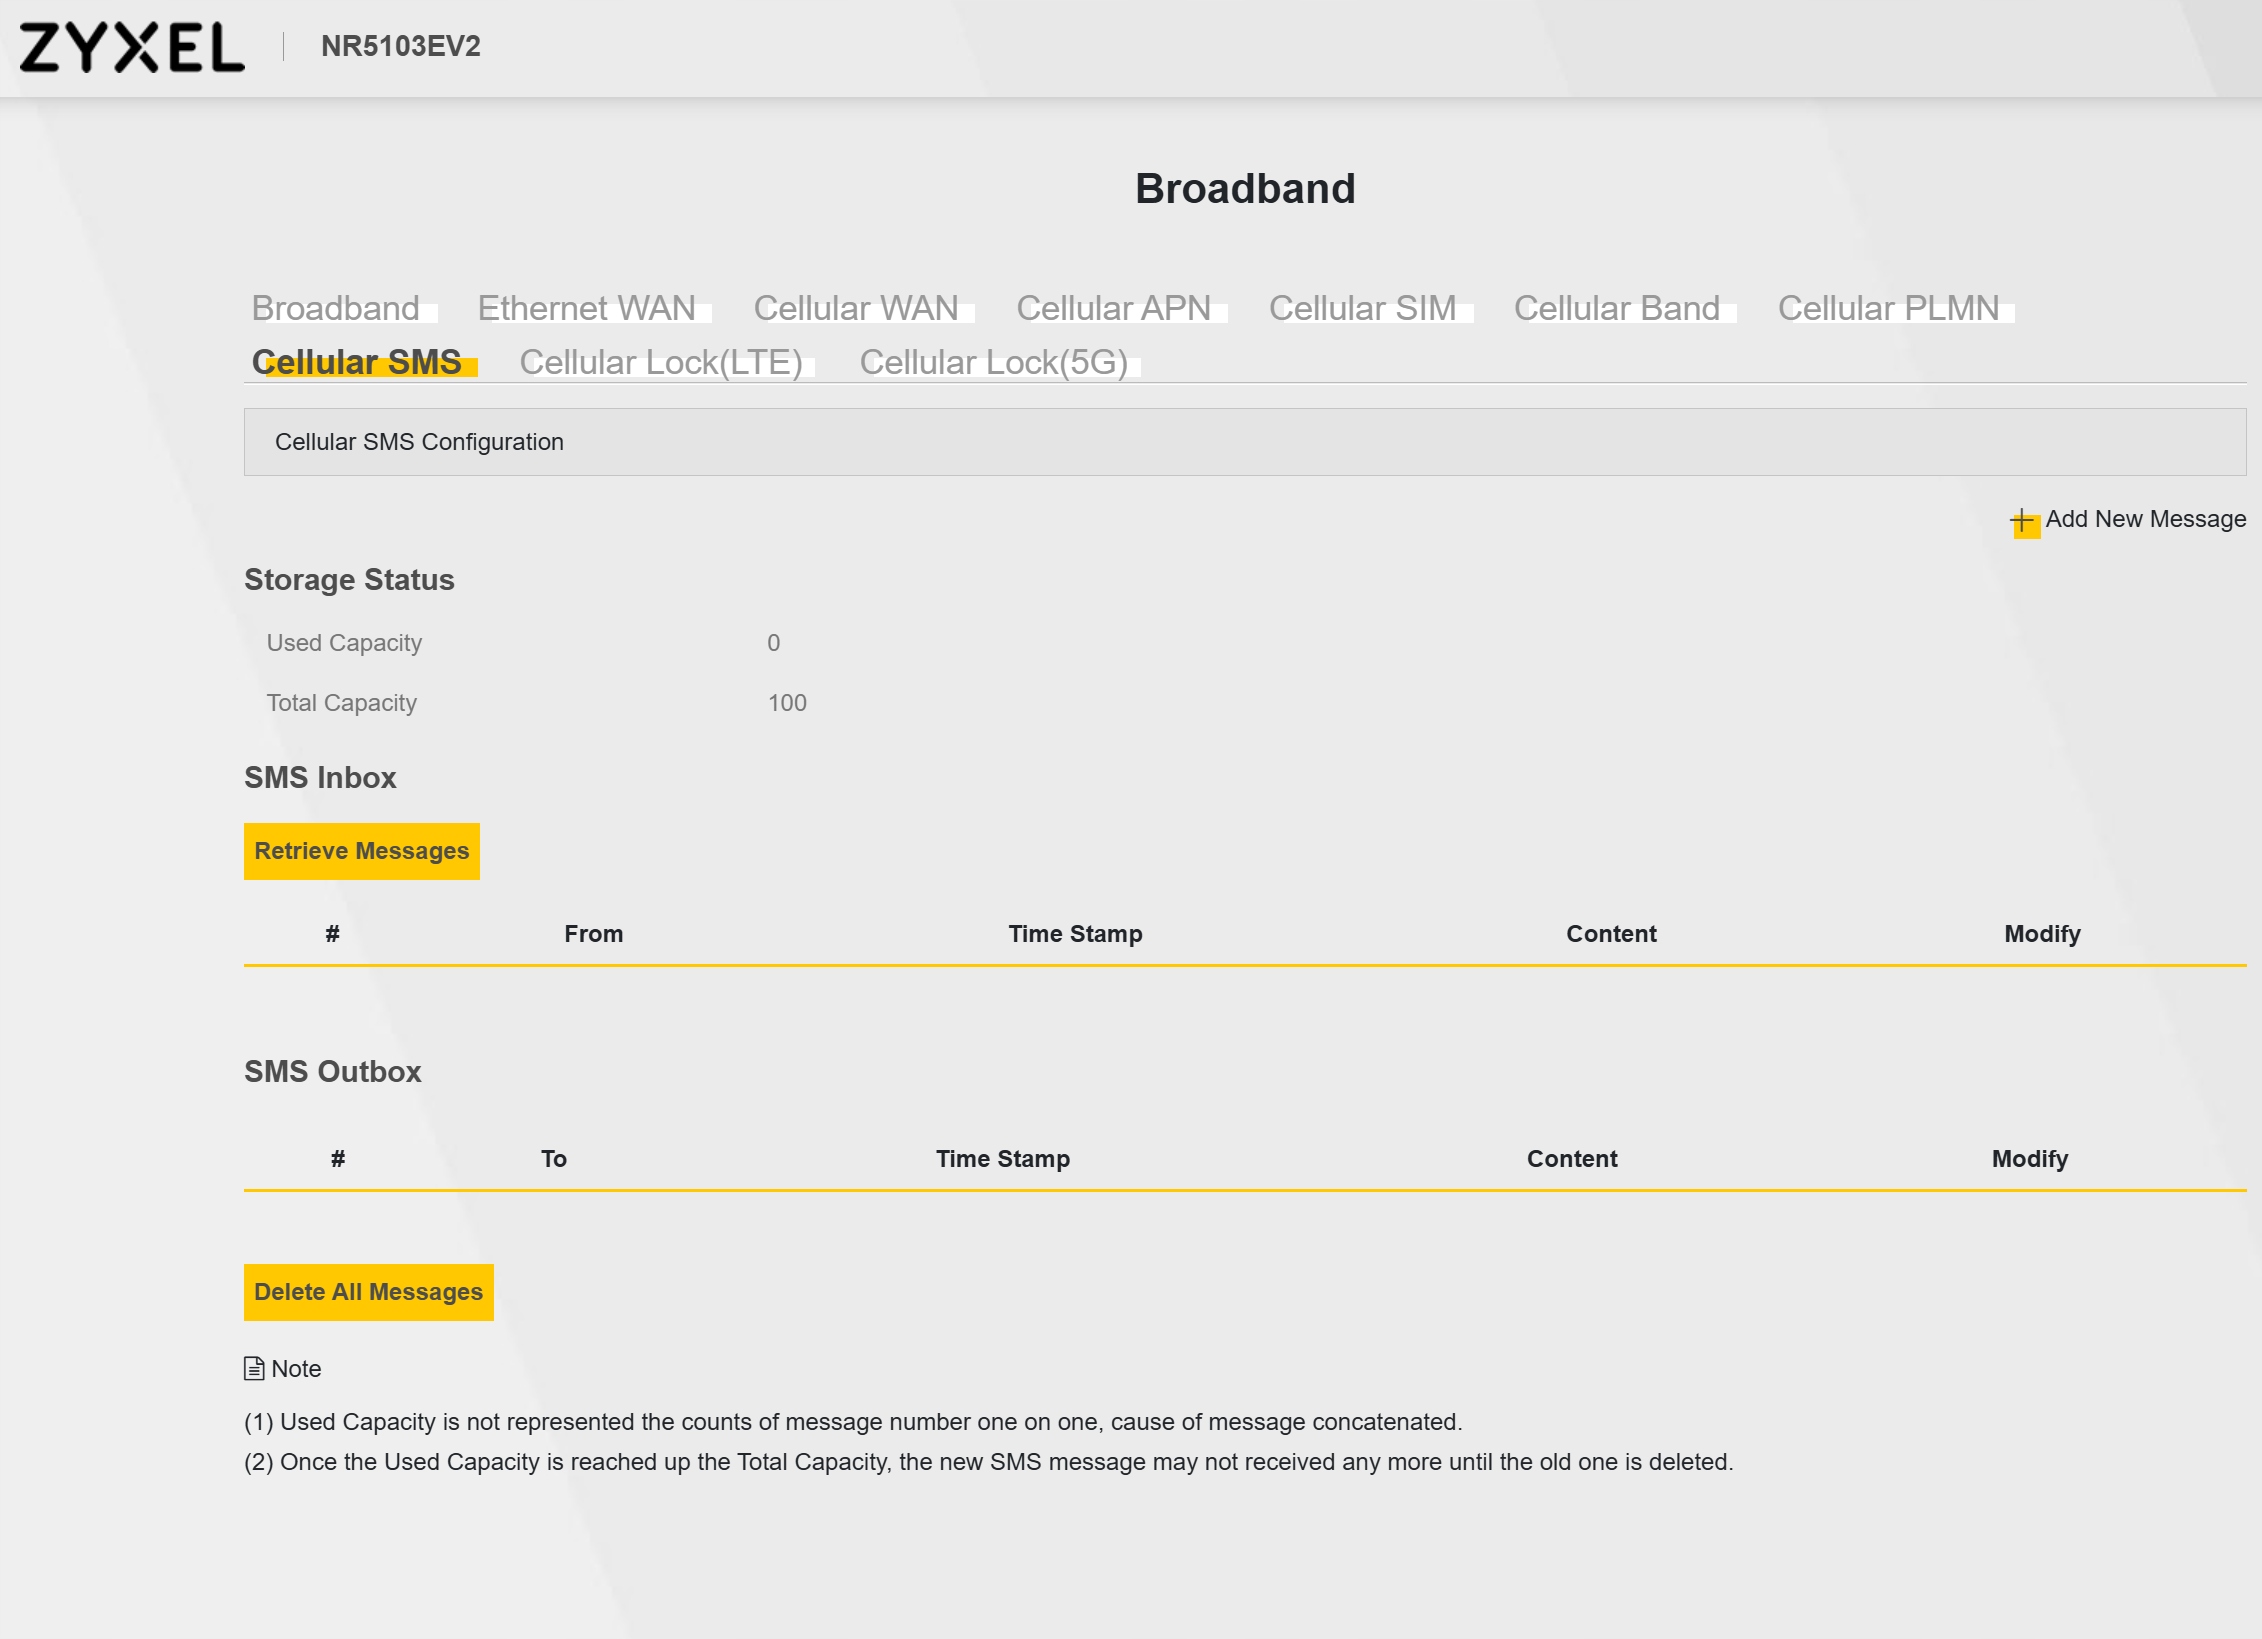Switch to the Cellular PLMN tab
Image resolution: width=2262 pixels, height=1639 pixels.
pos(1888,308)
